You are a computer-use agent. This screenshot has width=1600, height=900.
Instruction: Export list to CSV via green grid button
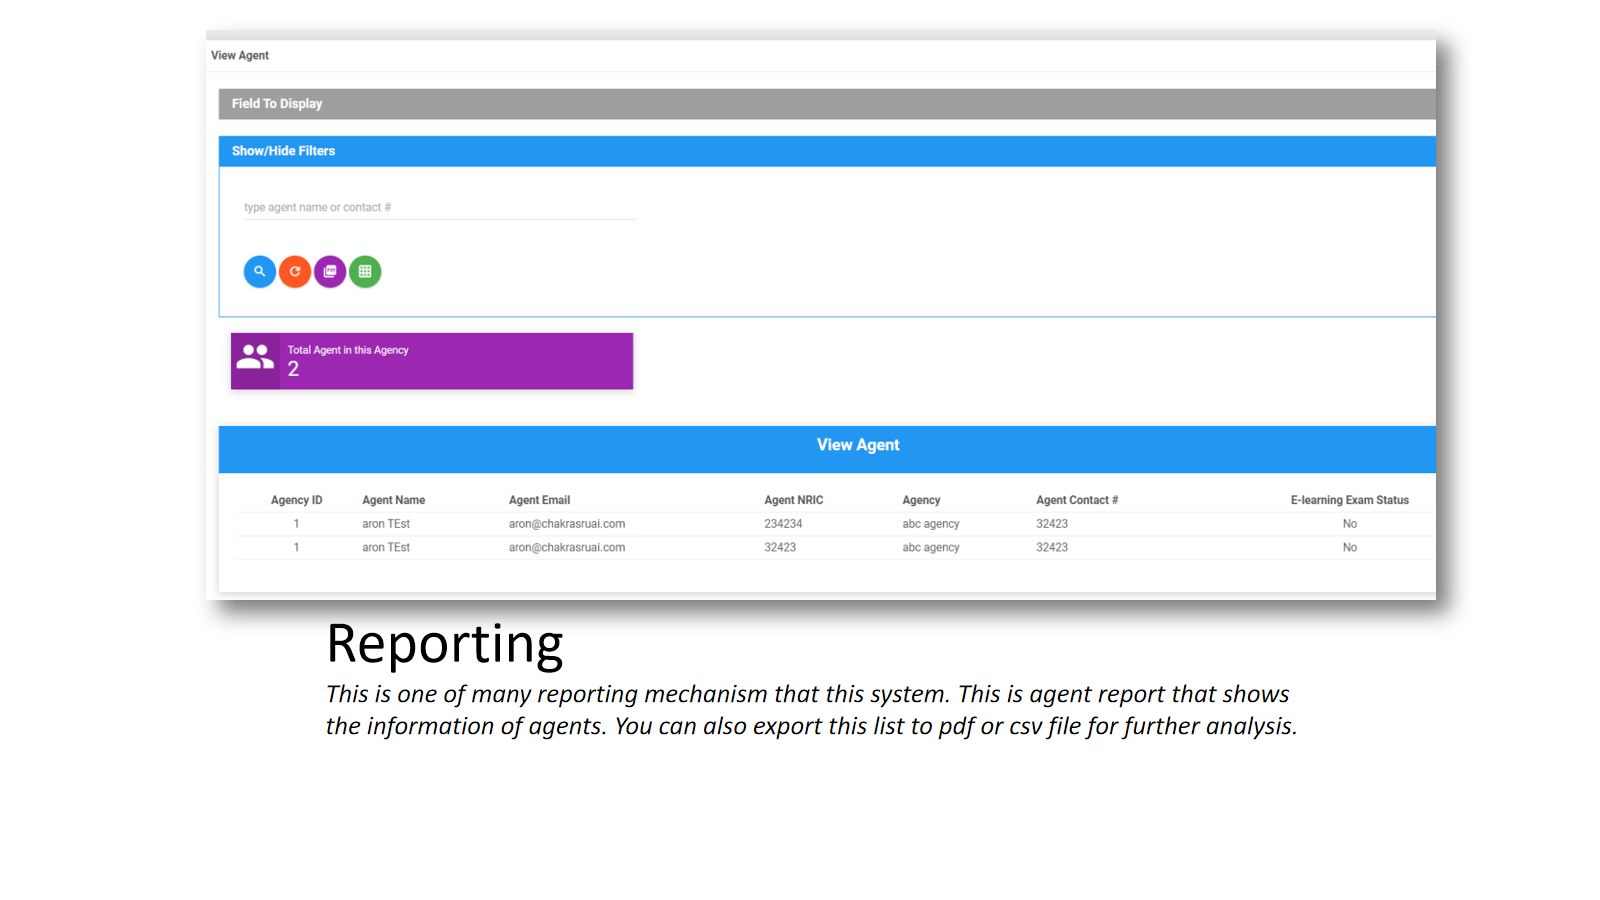[365, 271]
